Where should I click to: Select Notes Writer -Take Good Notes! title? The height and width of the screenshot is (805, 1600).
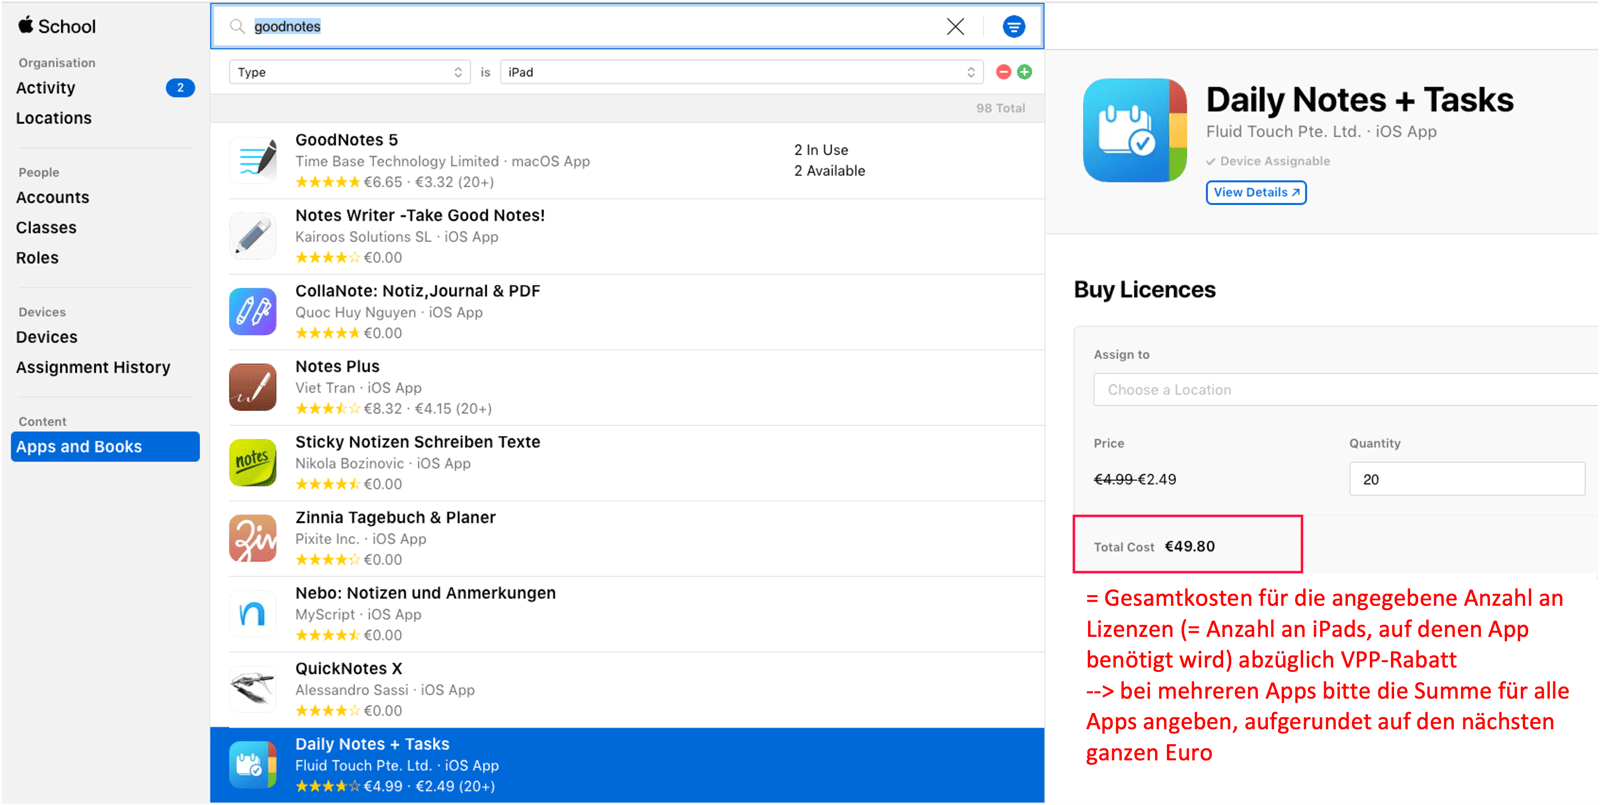tap(420, 215)
